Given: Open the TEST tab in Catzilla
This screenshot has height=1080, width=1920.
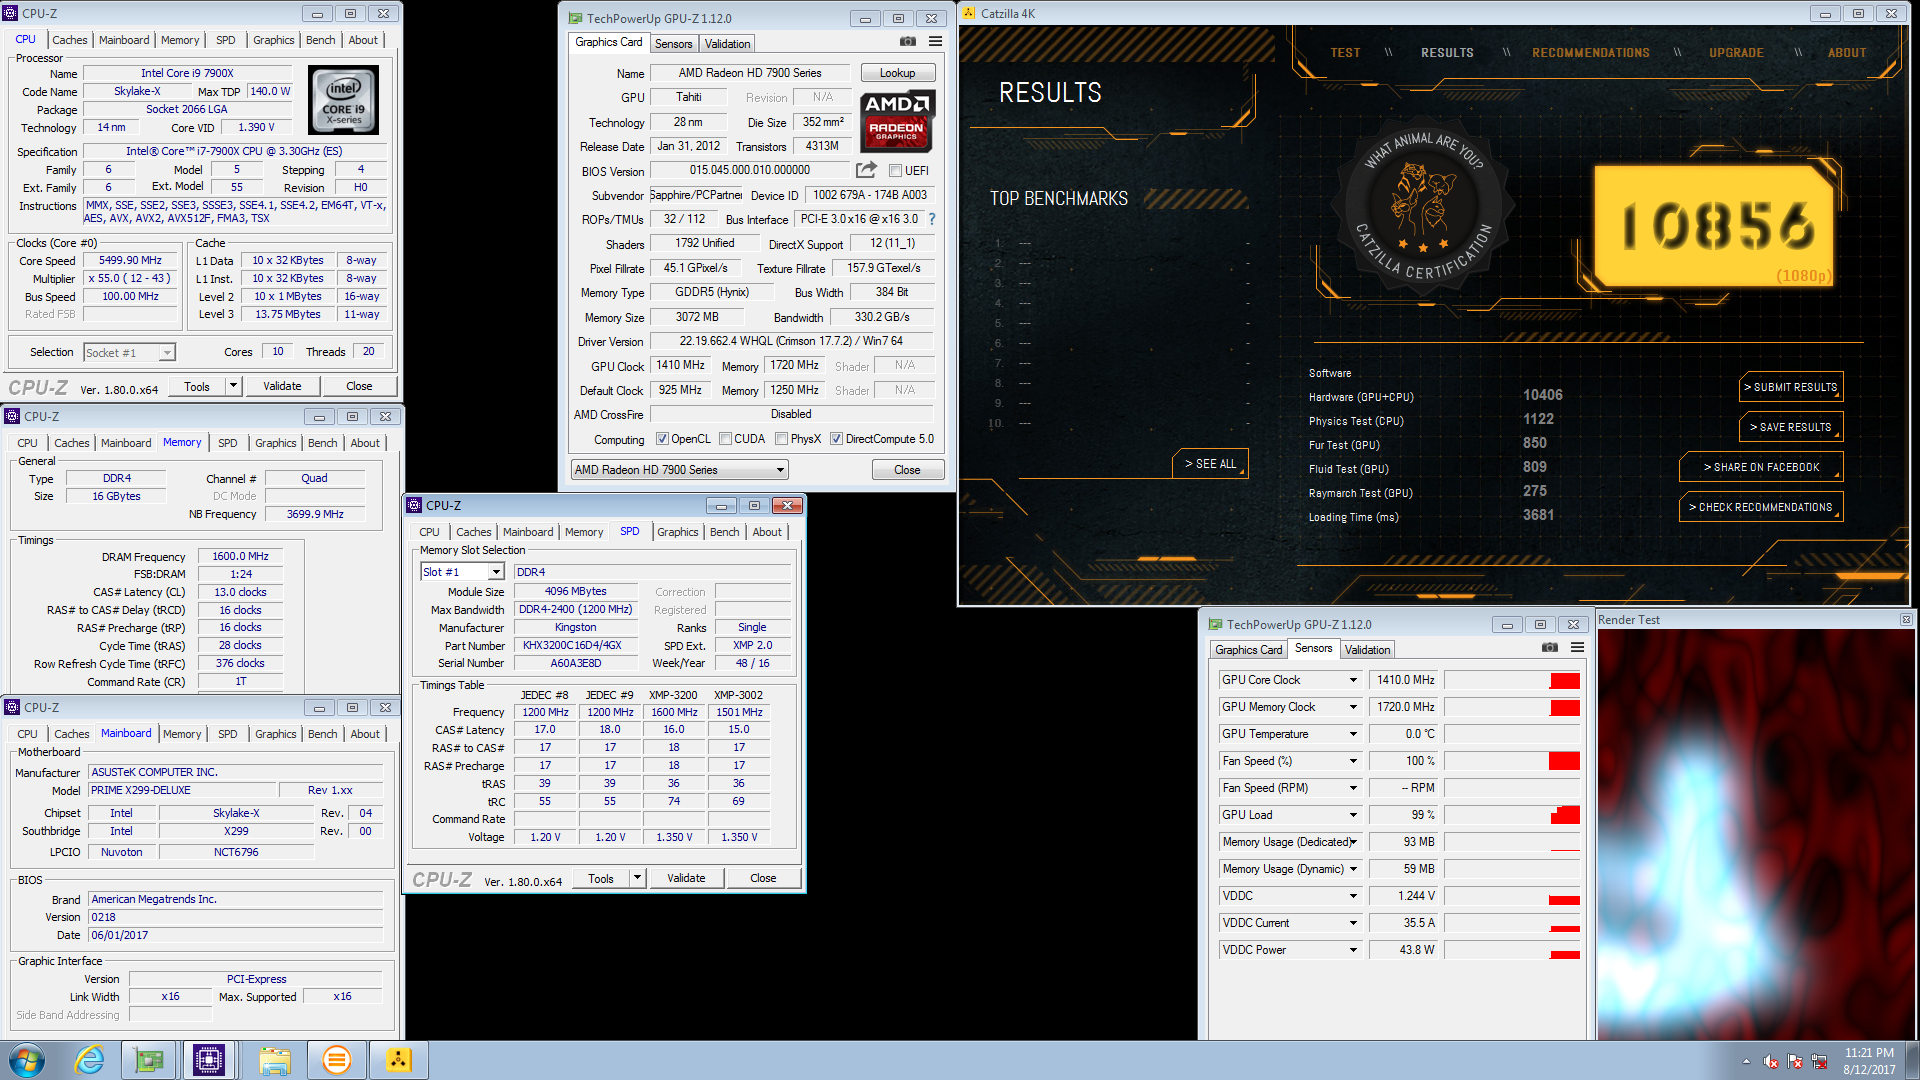Looking at the screenshot, I should point(1345,53).
